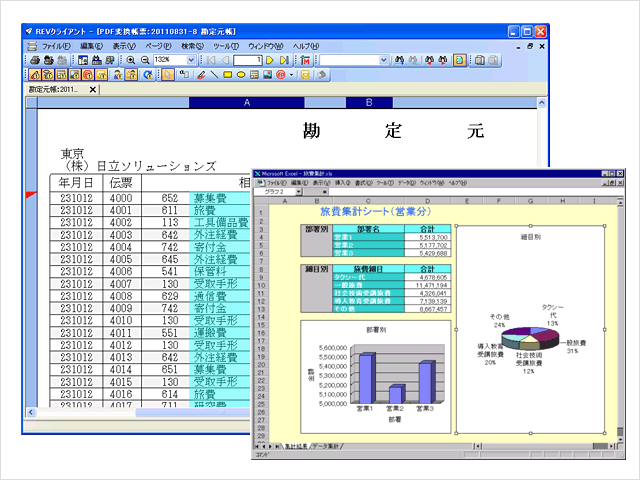Open the ファイル(F) menu in REV client
The width and height of the screenshot is (640, 480).
point(55,46)
